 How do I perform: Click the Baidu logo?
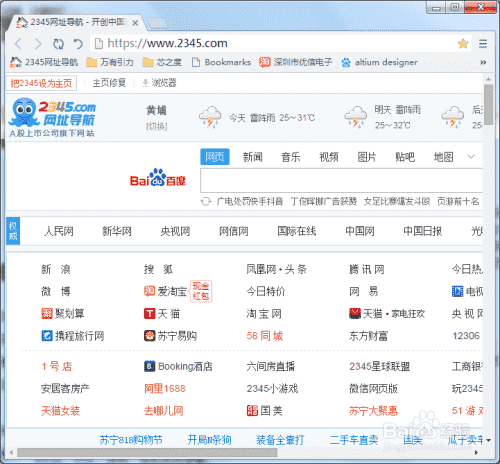pyautogui.click(x=158, y=178)
